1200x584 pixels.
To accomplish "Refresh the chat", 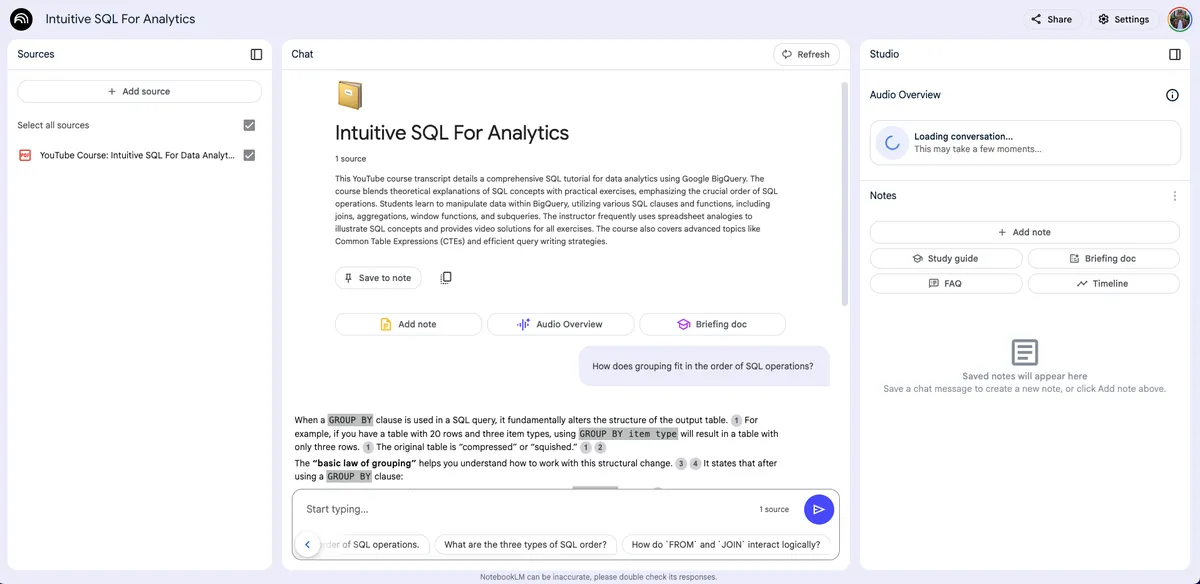I will (806, 54).
